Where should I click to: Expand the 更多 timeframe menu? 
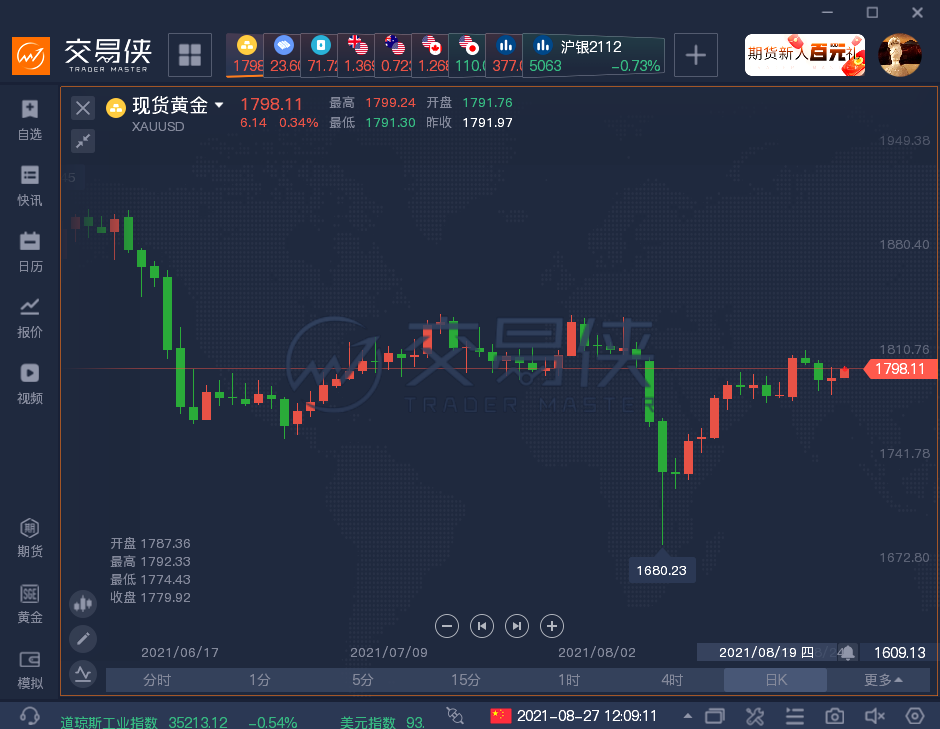tap(883, 680)
